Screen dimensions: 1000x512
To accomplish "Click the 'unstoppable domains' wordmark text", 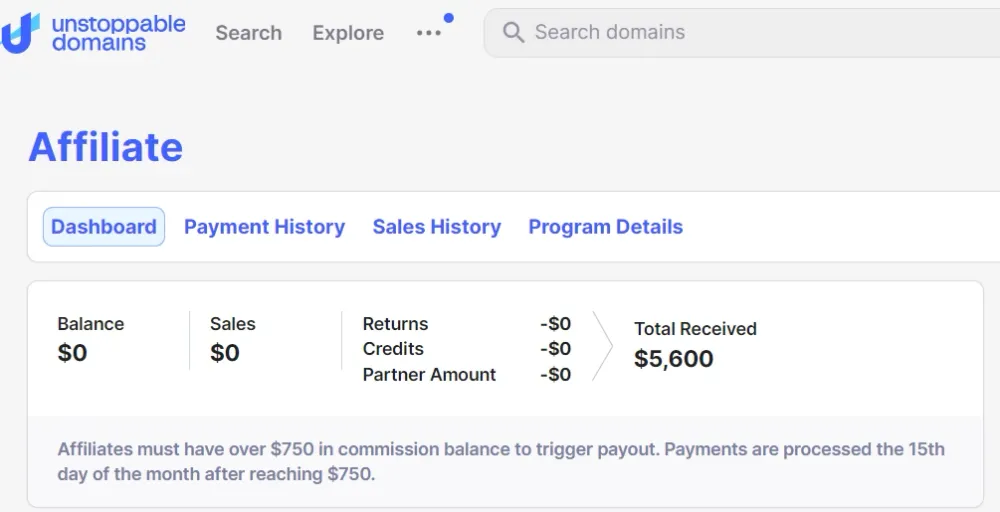I will 118,33.
